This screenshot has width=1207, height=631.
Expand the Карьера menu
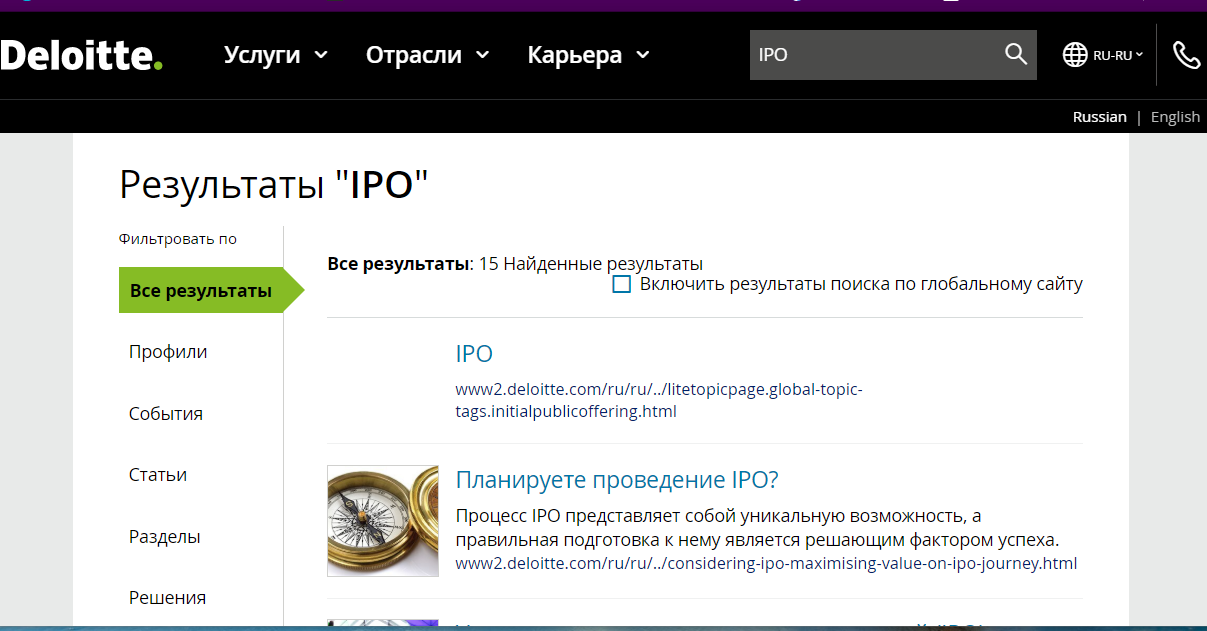coord(589,55)
